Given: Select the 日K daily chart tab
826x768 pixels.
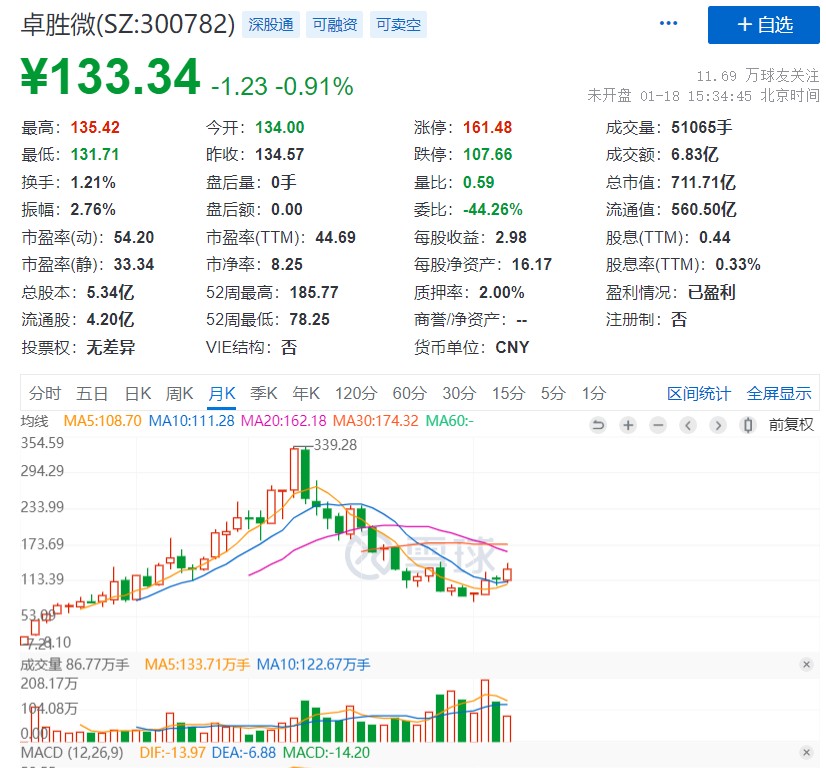Looking at the screenshot, I should pyautogui.click(x=137, y=393).
